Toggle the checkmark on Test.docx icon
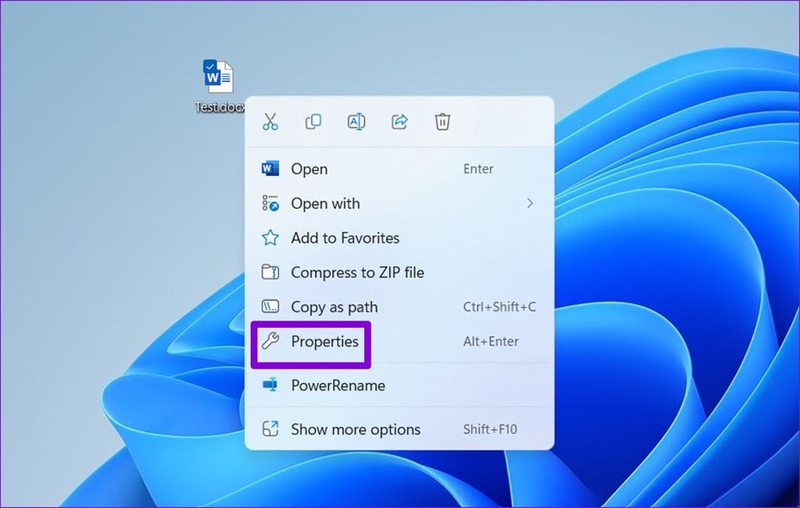Viewport: 800px width, 508px height. click(x=209, y=66)
